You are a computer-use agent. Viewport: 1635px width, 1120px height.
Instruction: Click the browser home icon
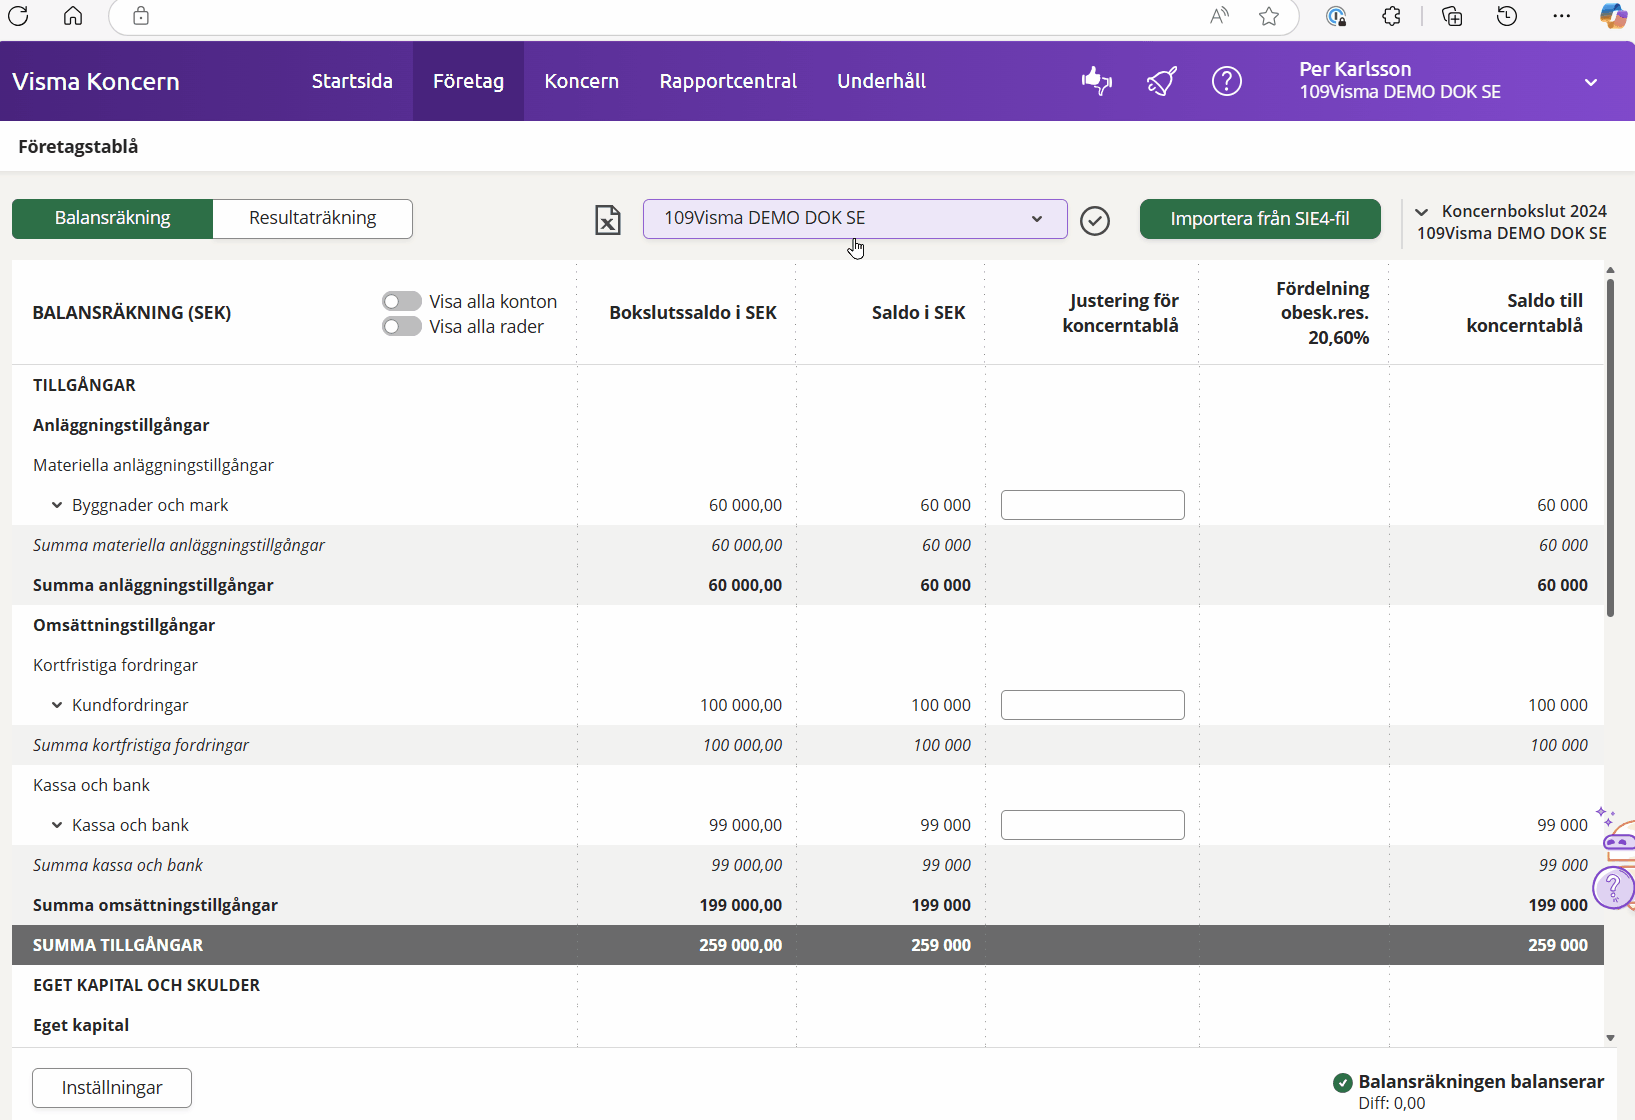(x=73, y=16)
